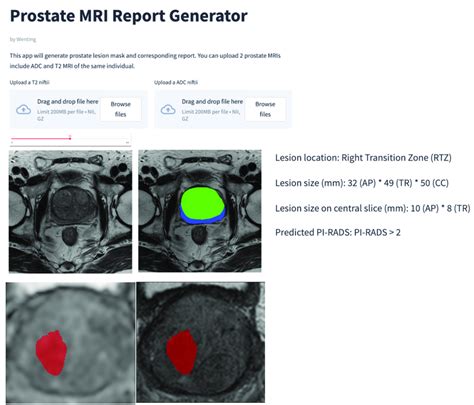Click the 'Lesion size (mm)' result line
Screen dimensions: 474x405
pos(362,183)
